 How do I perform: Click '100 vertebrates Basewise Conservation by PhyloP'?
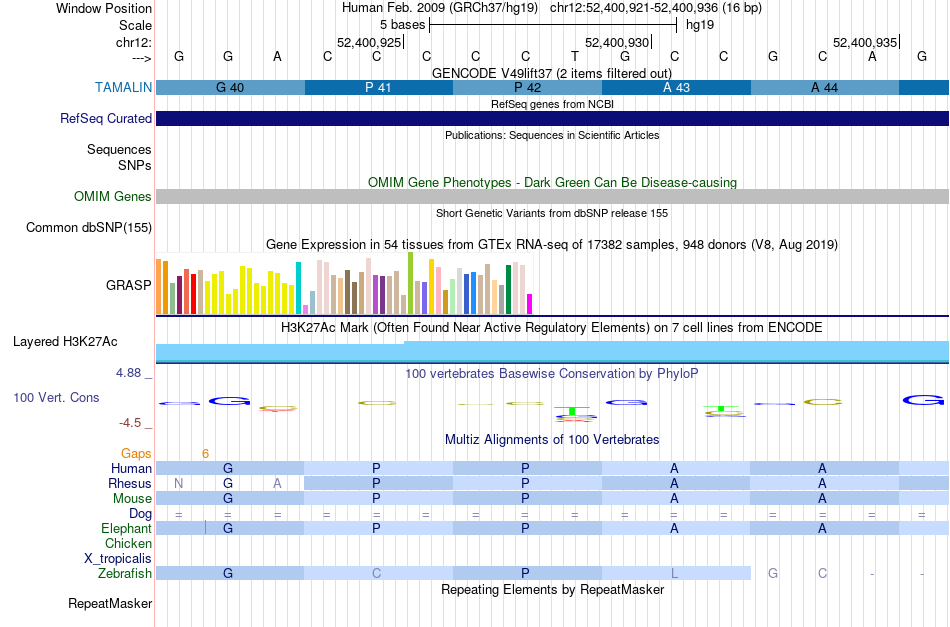tap(552, 374)
